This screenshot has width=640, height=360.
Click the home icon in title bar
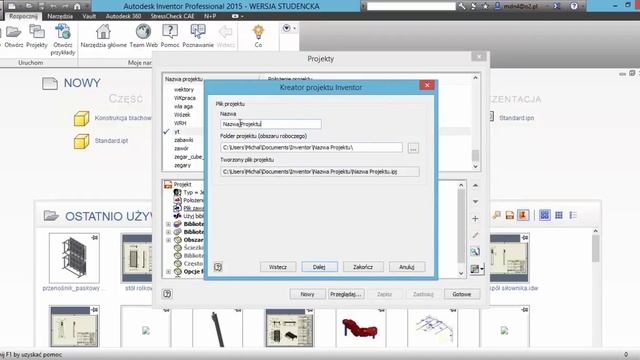[77, 6]
